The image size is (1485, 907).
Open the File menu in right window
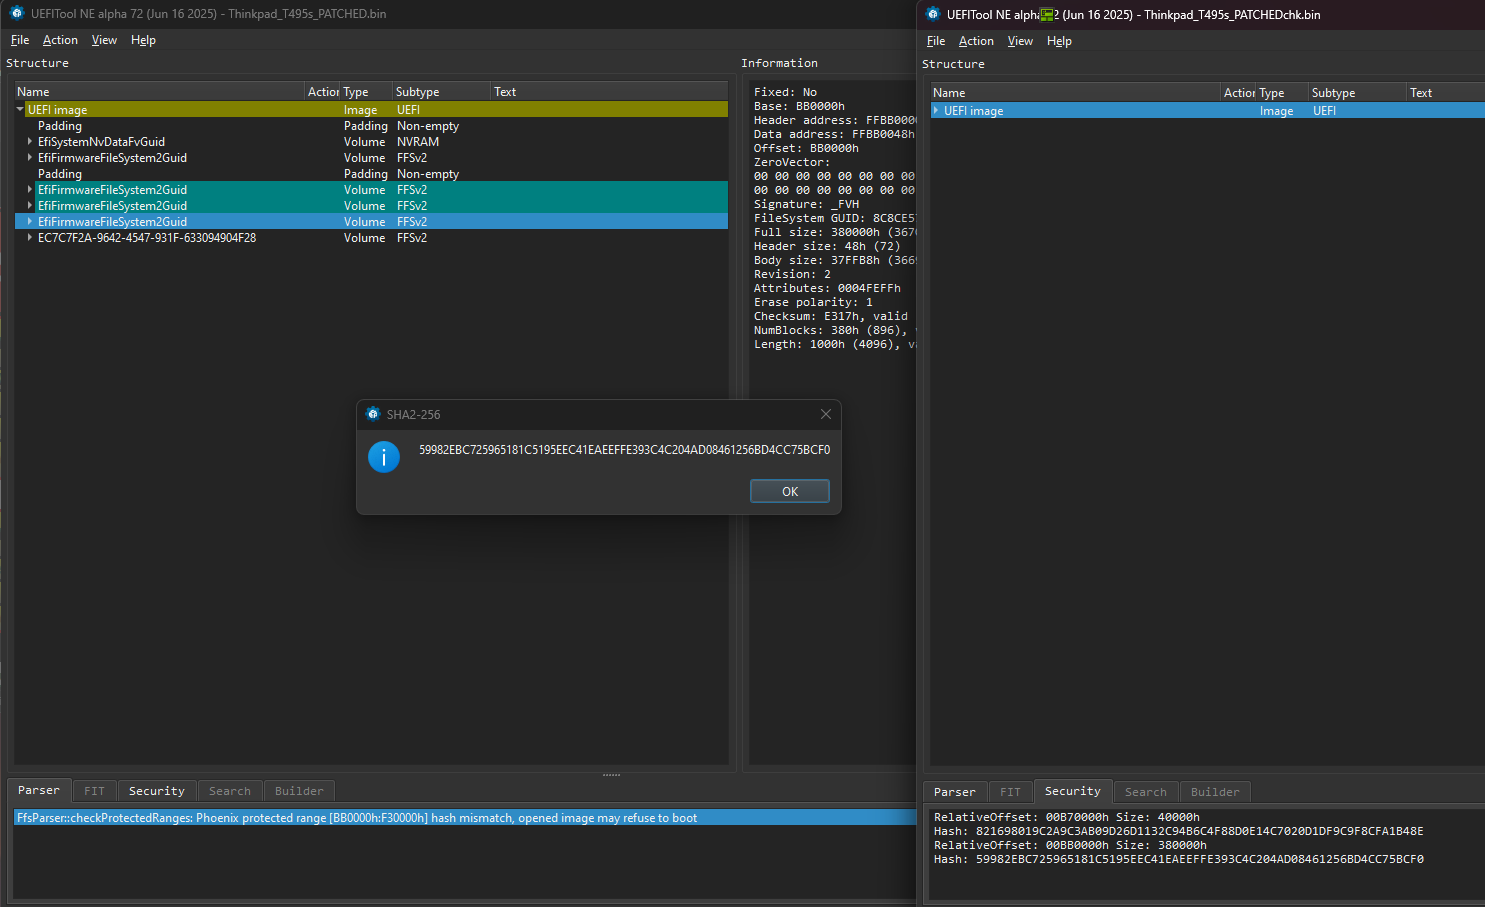pyautogui.click(x=935, y=41)
